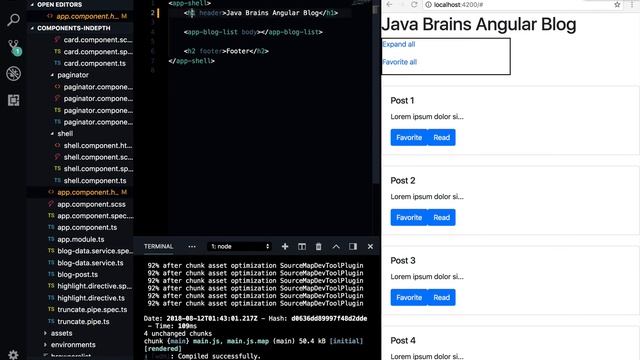Kill terminal with trash icon
The image size is (640, 360).
(x=318, y=247)
